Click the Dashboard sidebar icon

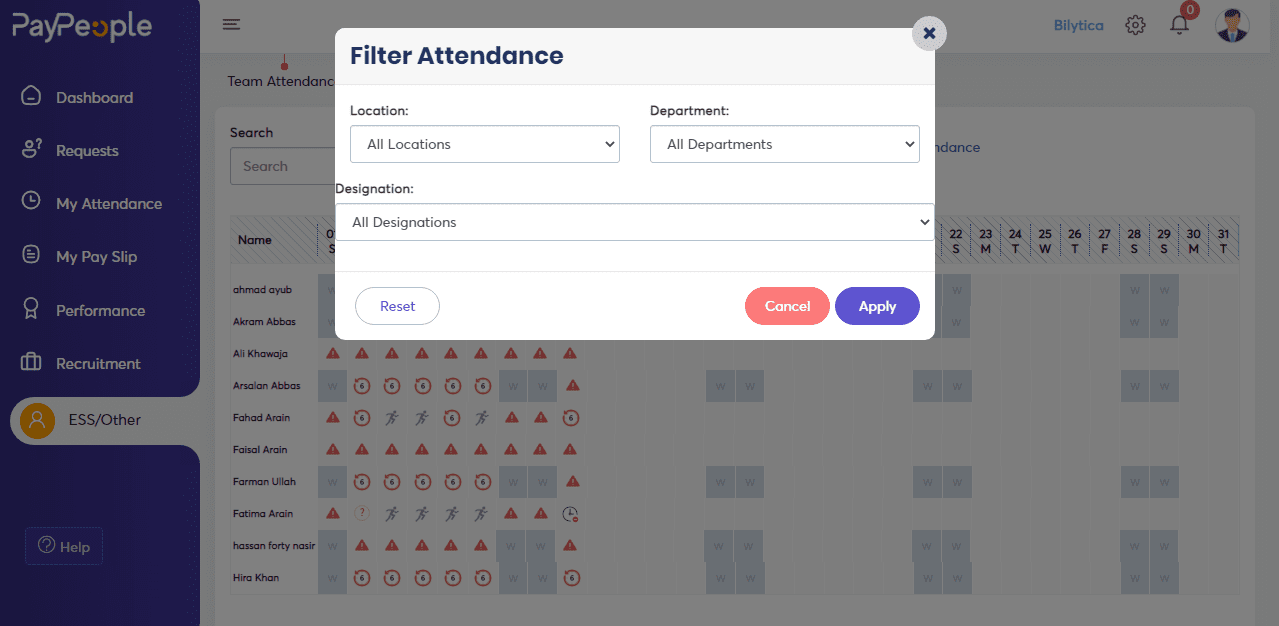31,96
